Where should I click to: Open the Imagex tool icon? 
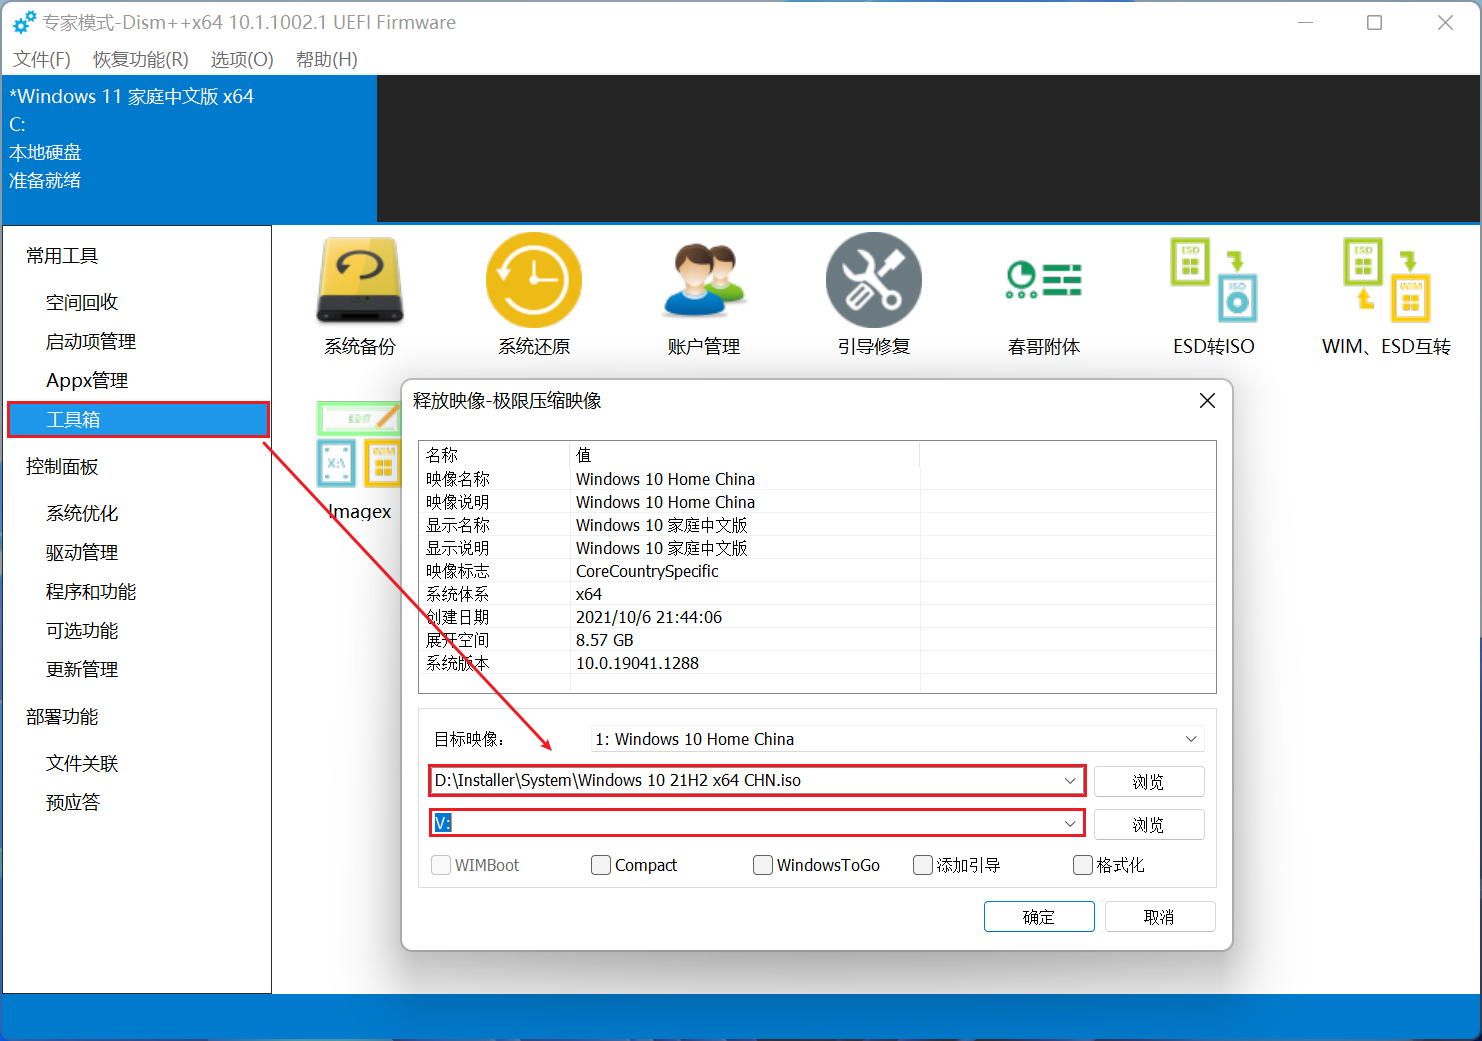(360, 460)
